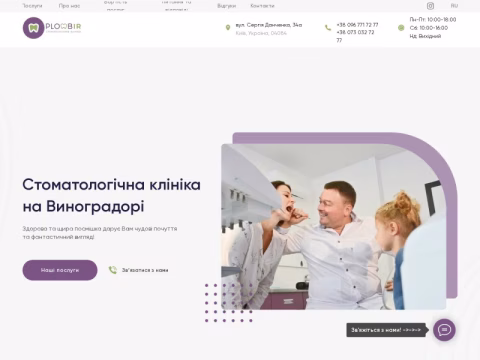
Task: Click the text "Сб: 10:00-16:00"
Action: click(x=429, y=28)
